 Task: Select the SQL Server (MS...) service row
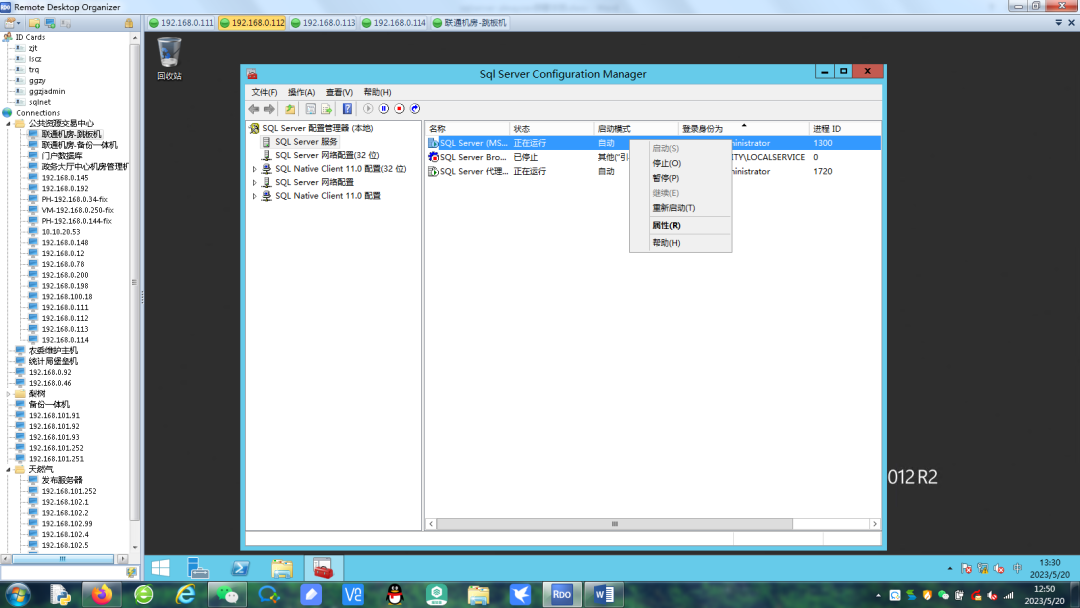pyautogui.click(x=653, y=143)
